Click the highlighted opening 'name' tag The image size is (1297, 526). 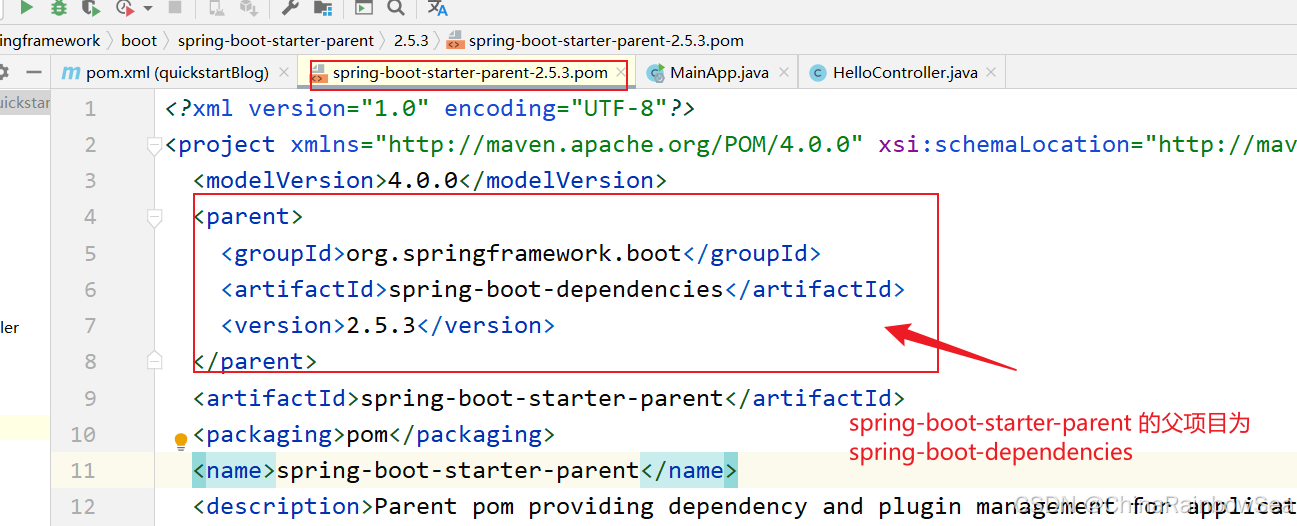click(234, 471)
